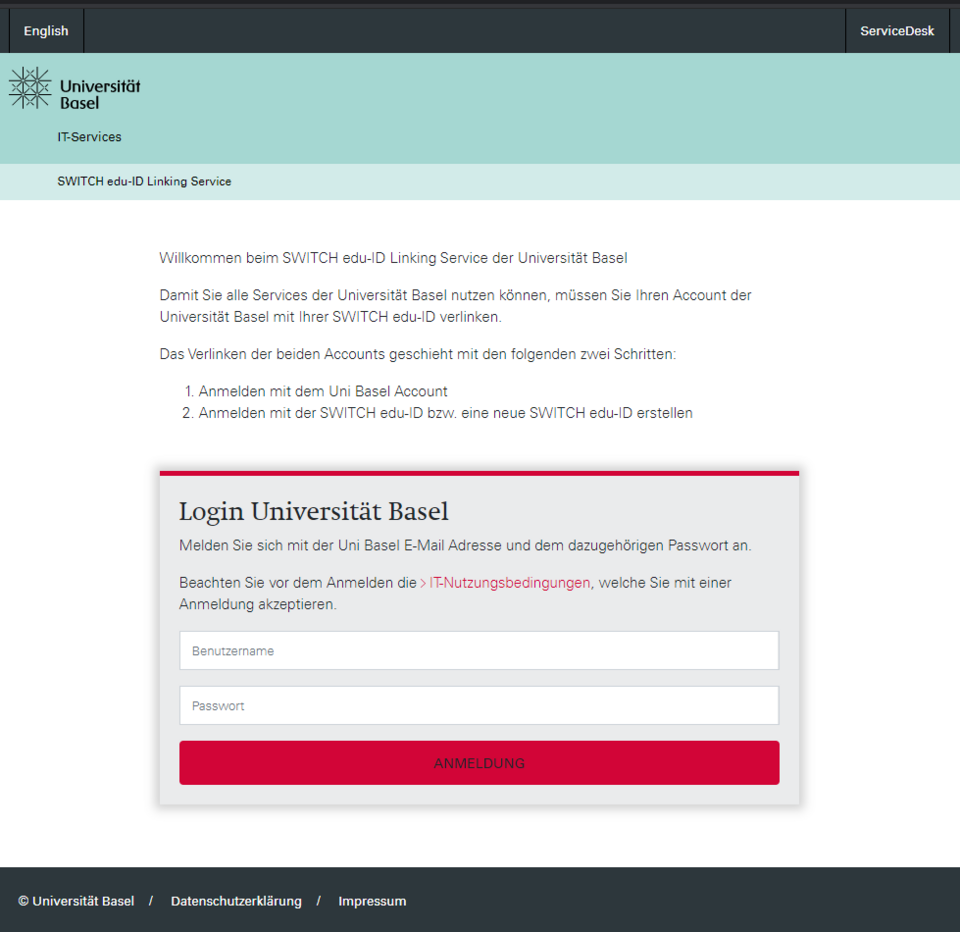Click the red chevron before IT-Nutzungsbedingungen

coord(423,583)
